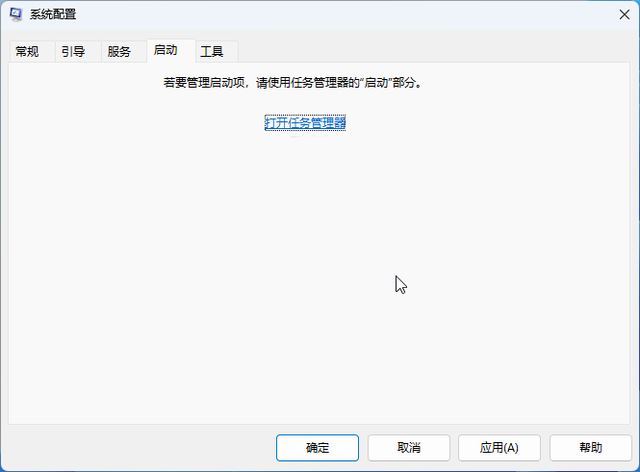Click the 启动 tab
Screen dimensions: 640x472
[x=166, y=50]
